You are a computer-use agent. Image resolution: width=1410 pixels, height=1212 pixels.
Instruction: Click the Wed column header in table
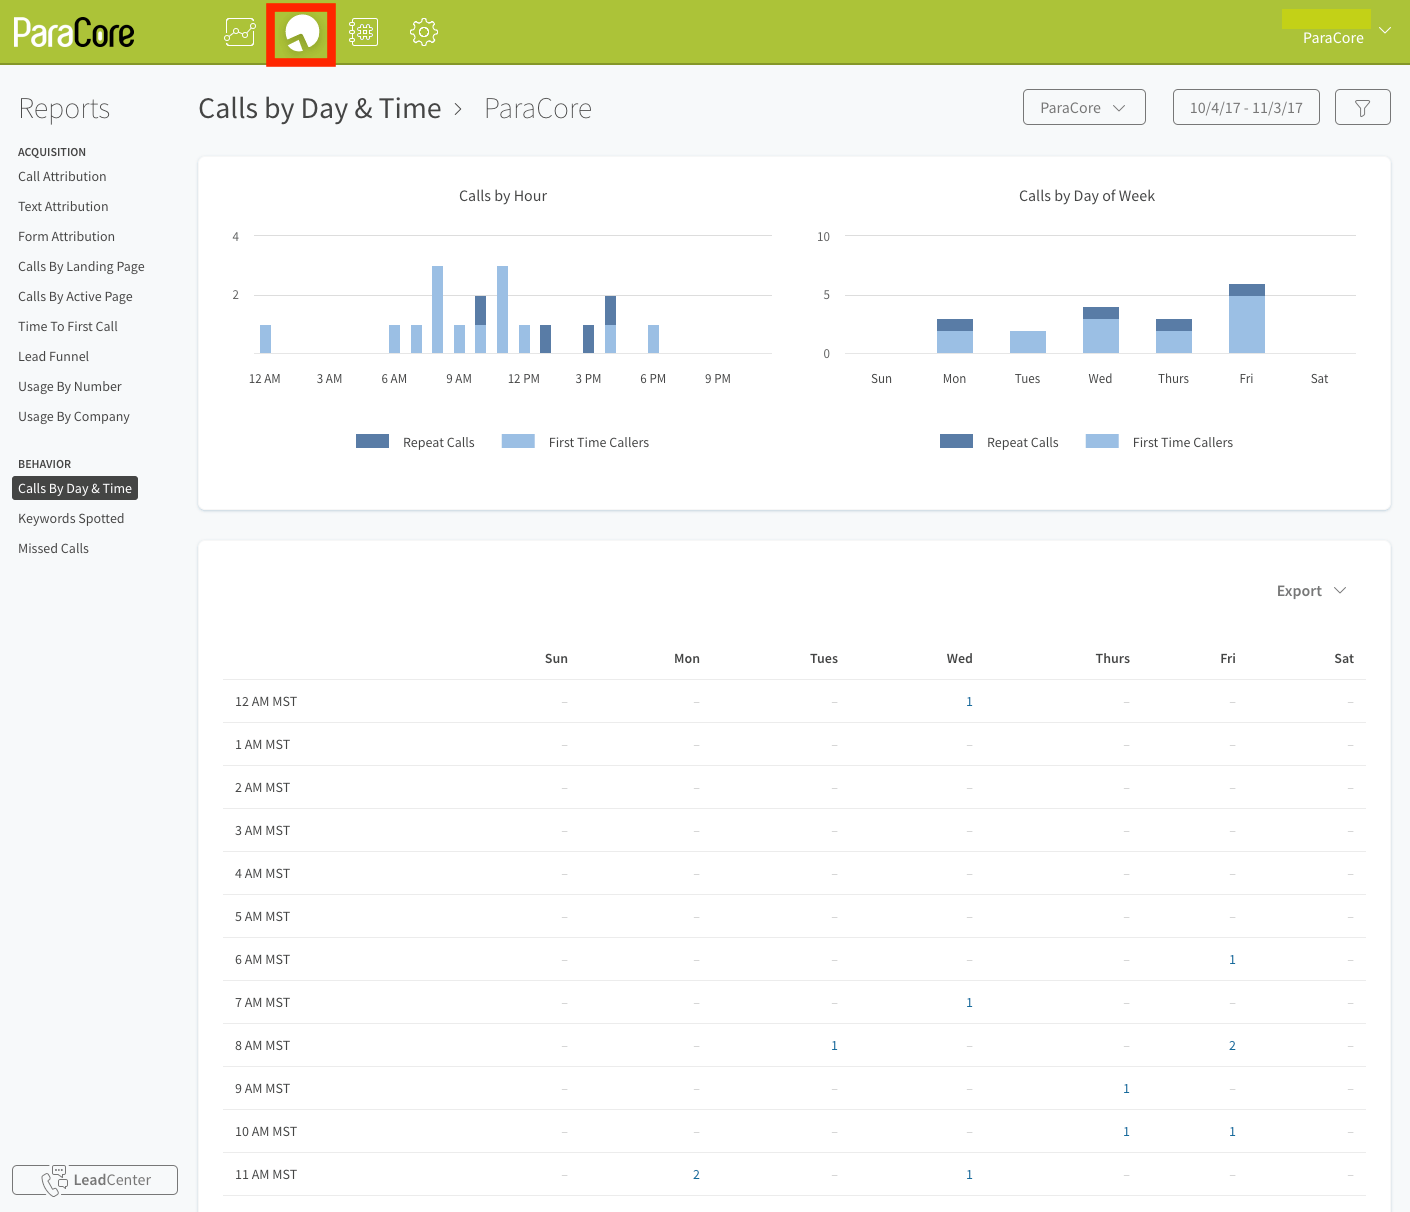point(959,658)
